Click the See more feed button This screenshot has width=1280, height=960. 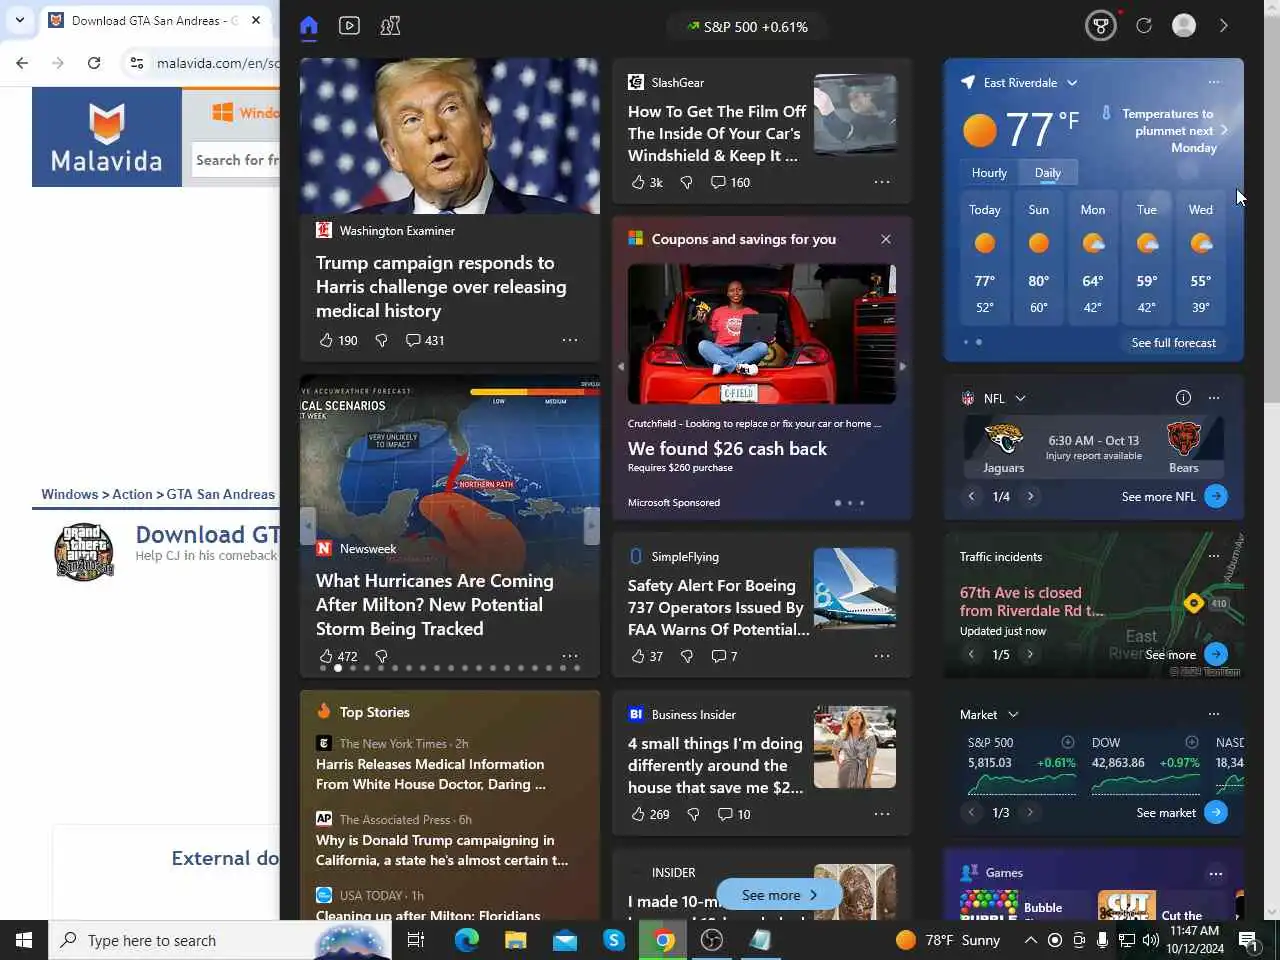pyautogui.click(x=779, y=895)
